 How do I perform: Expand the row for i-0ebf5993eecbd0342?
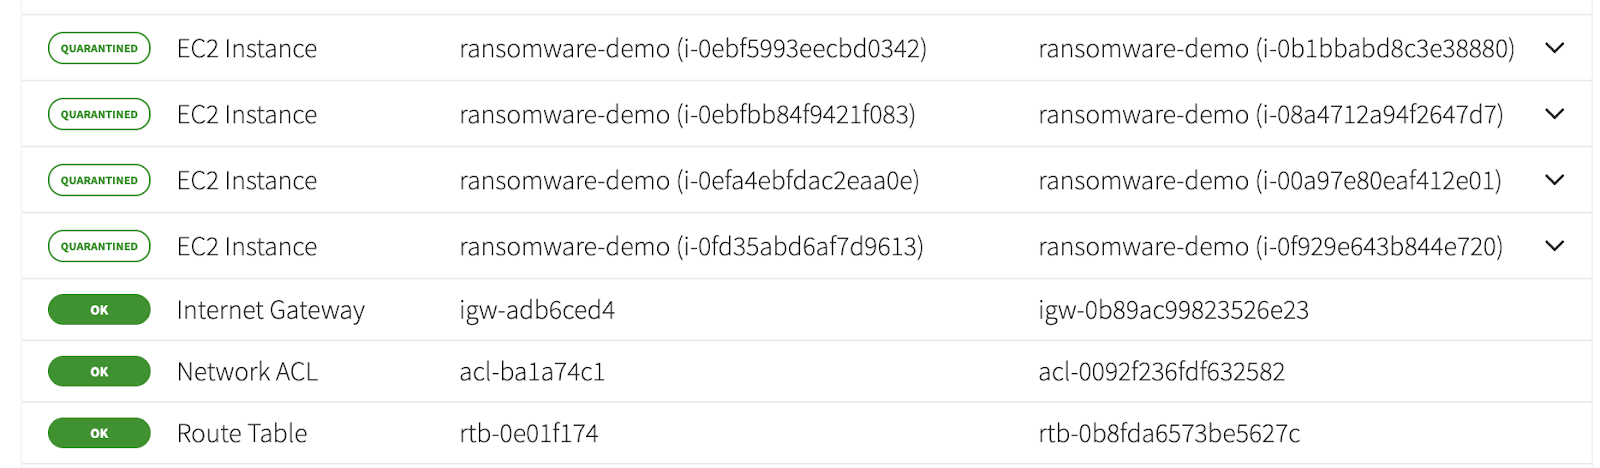tap(1554, 48)
